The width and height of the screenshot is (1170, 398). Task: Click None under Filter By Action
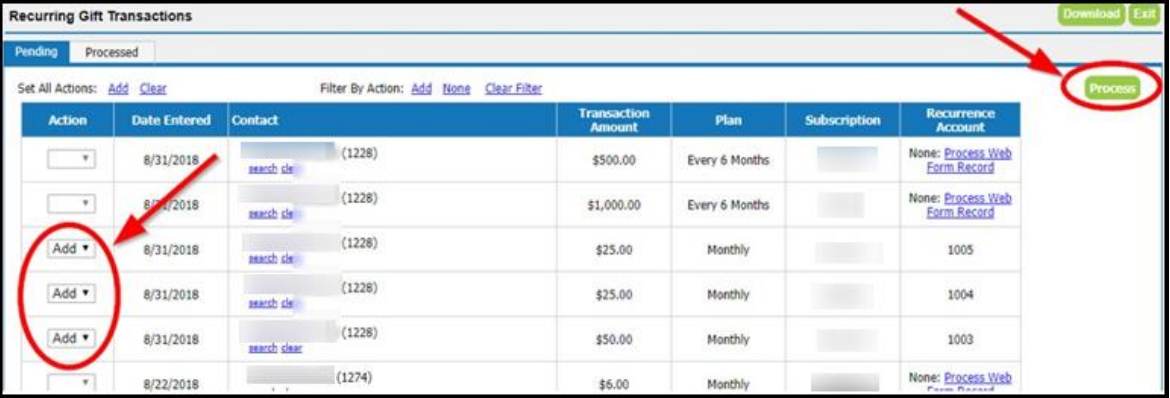(x=457, y=88)
